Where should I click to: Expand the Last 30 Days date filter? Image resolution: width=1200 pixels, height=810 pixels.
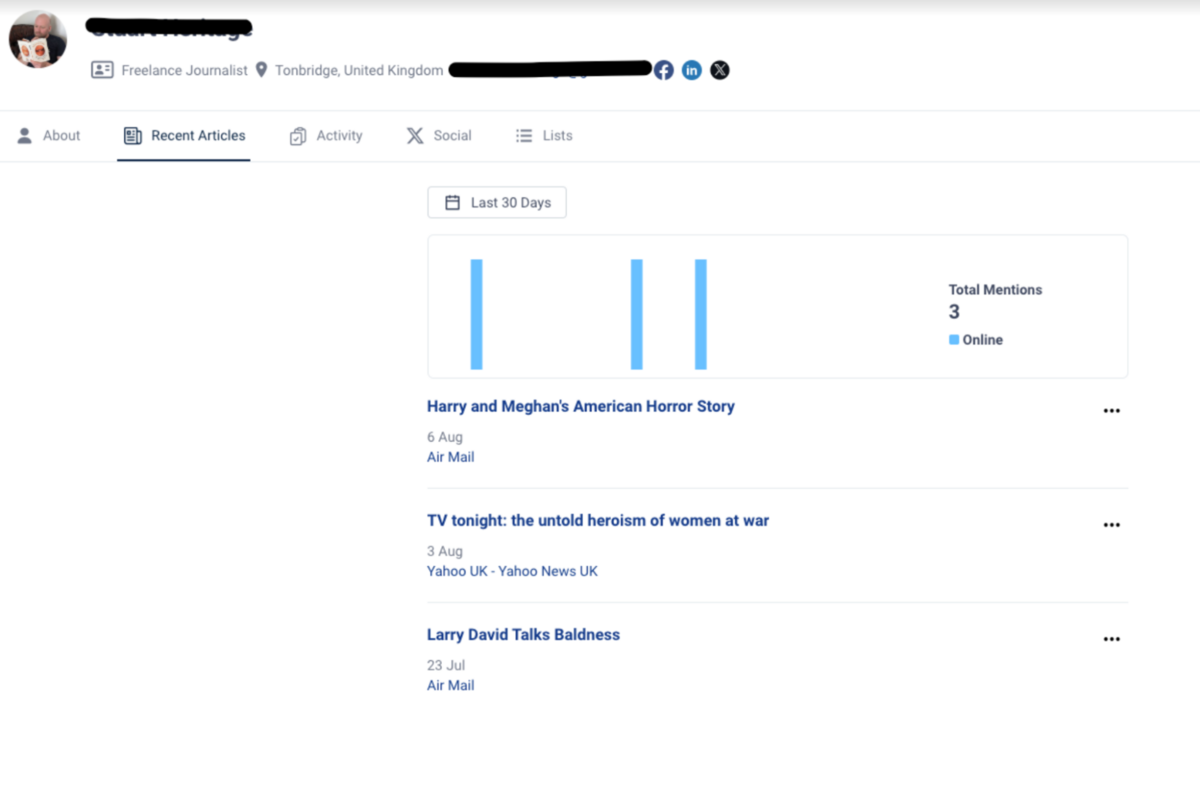[497, 203]
